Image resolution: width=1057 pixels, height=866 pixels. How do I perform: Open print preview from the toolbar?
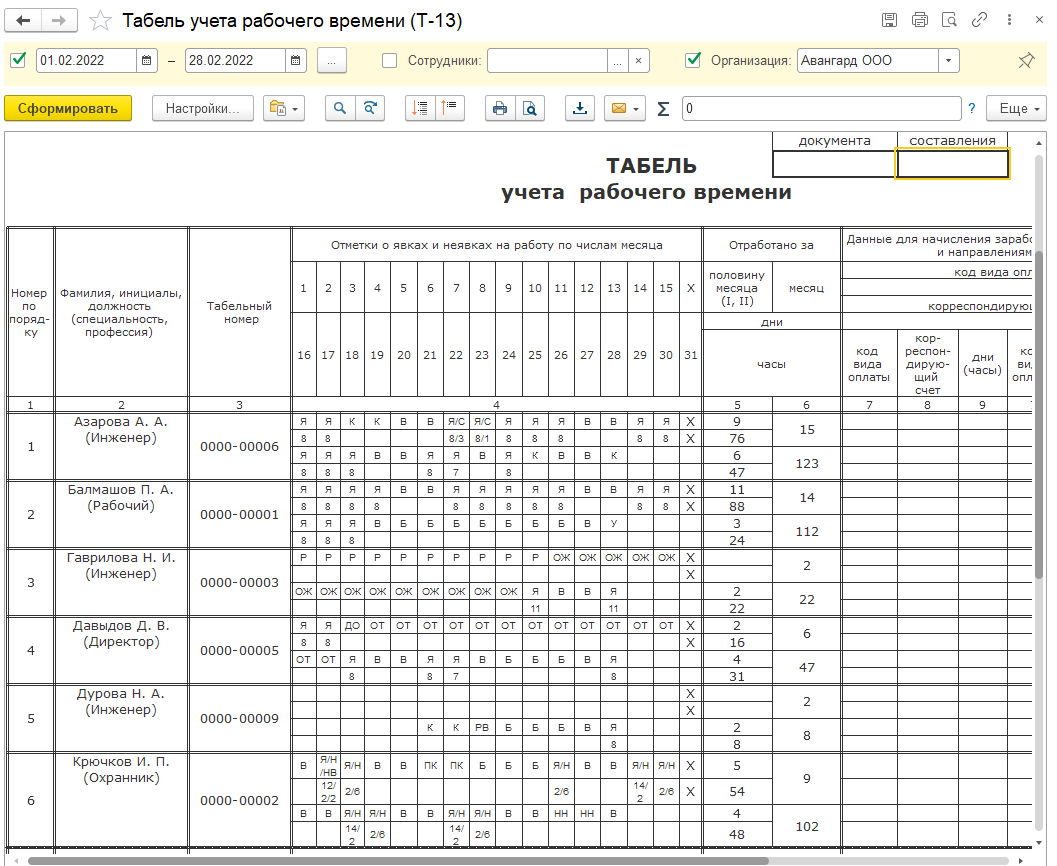530,109
